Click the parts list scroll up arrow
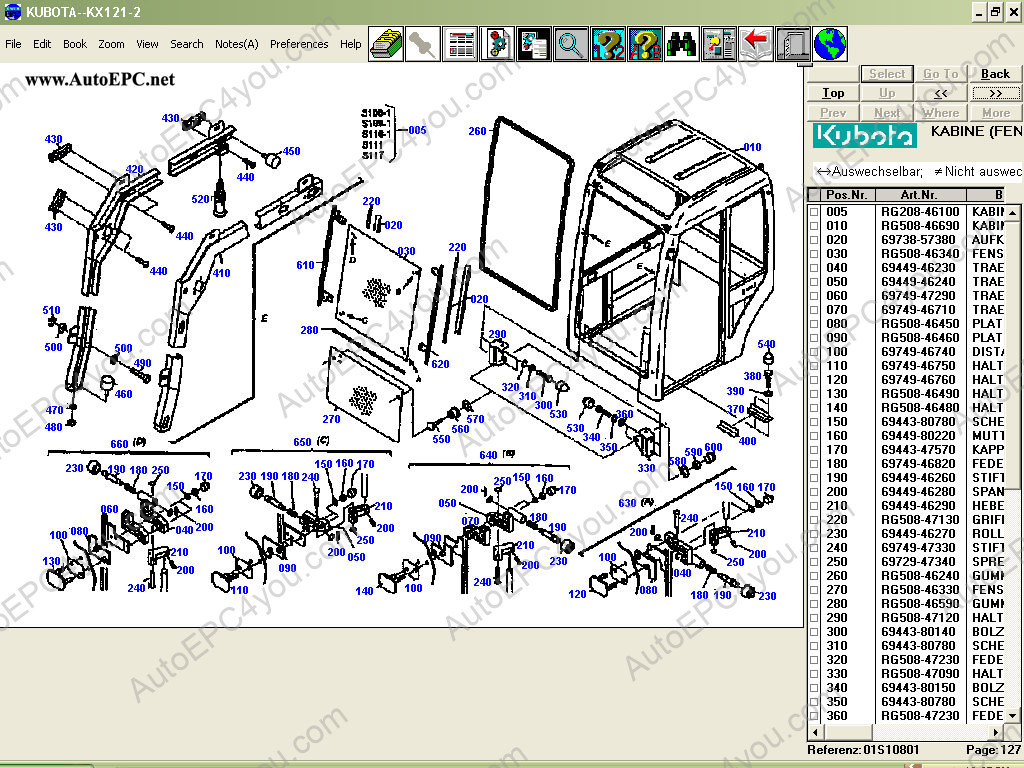 (x=1015, y=195)
